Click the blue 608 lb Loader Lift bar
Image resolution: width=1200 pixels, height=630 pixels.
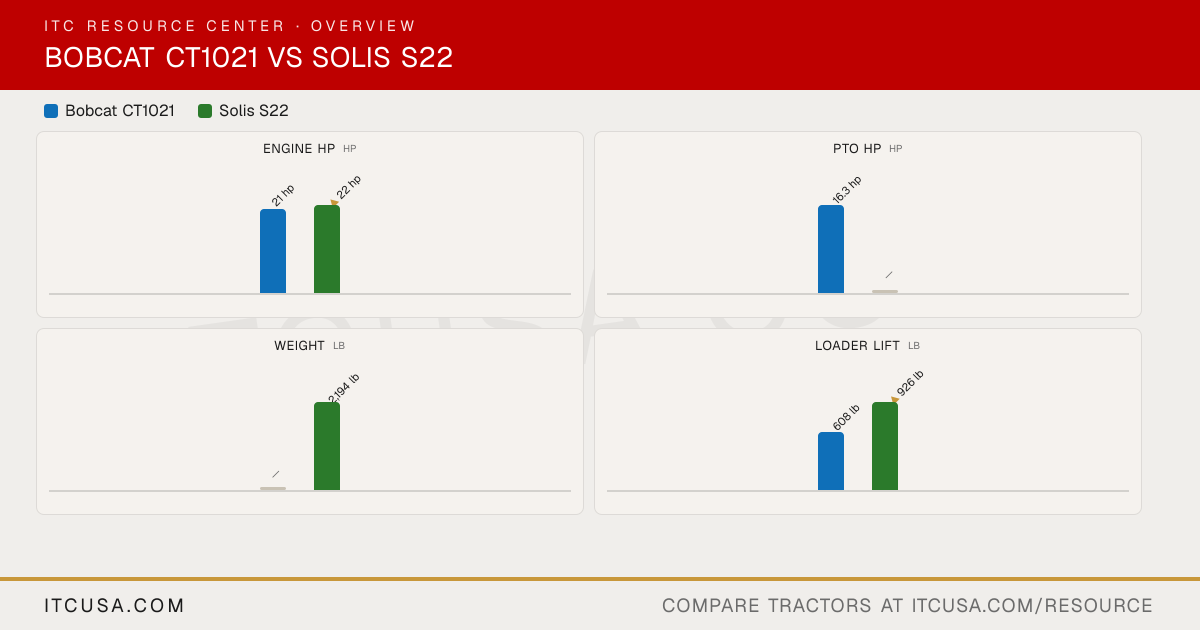pos(831,461)
